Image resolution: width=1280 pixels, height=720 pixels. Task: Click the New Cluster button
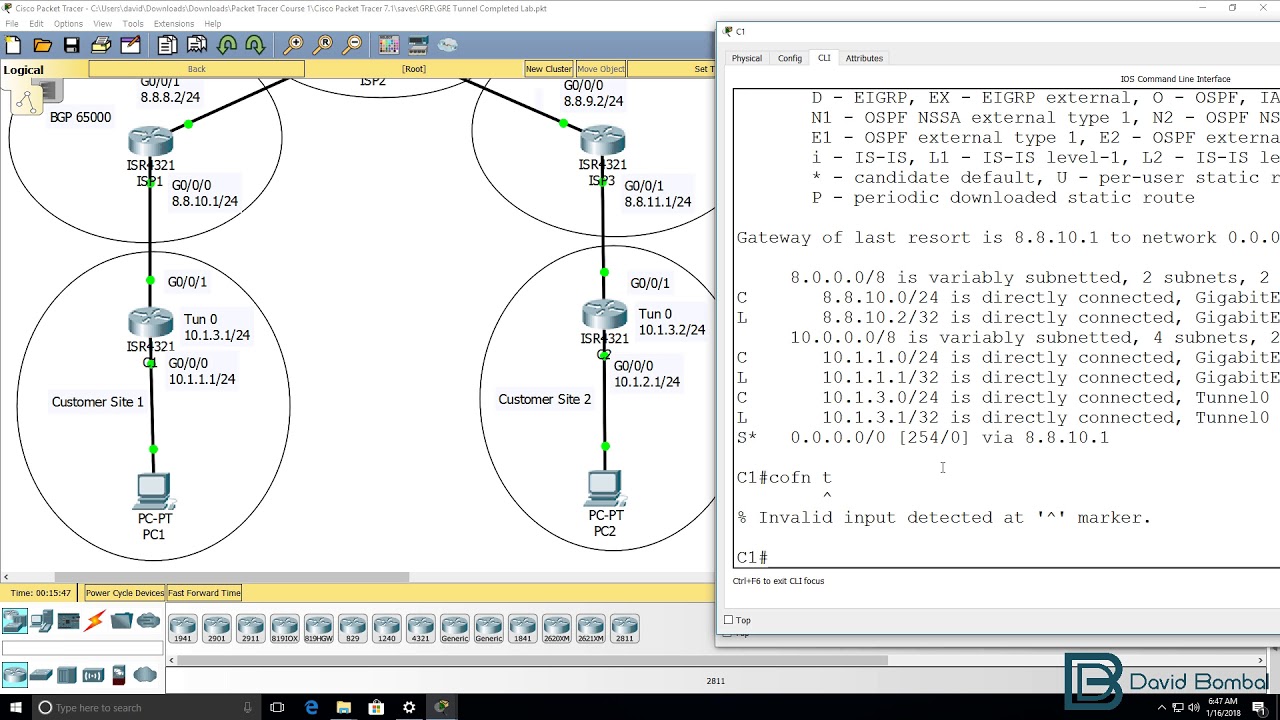pos(549,69)
